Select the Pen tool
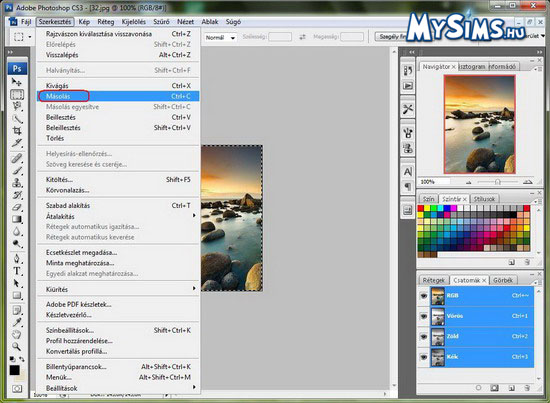The height and width of the screenshot is (403, 550). (17, 259)
